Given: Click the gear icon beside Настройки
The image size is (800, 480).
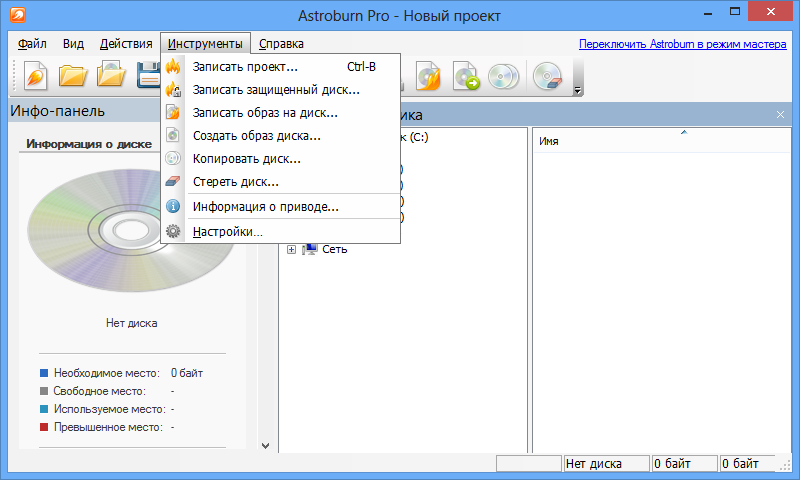Looking at the screenshot, I should [x=173, y=232].
